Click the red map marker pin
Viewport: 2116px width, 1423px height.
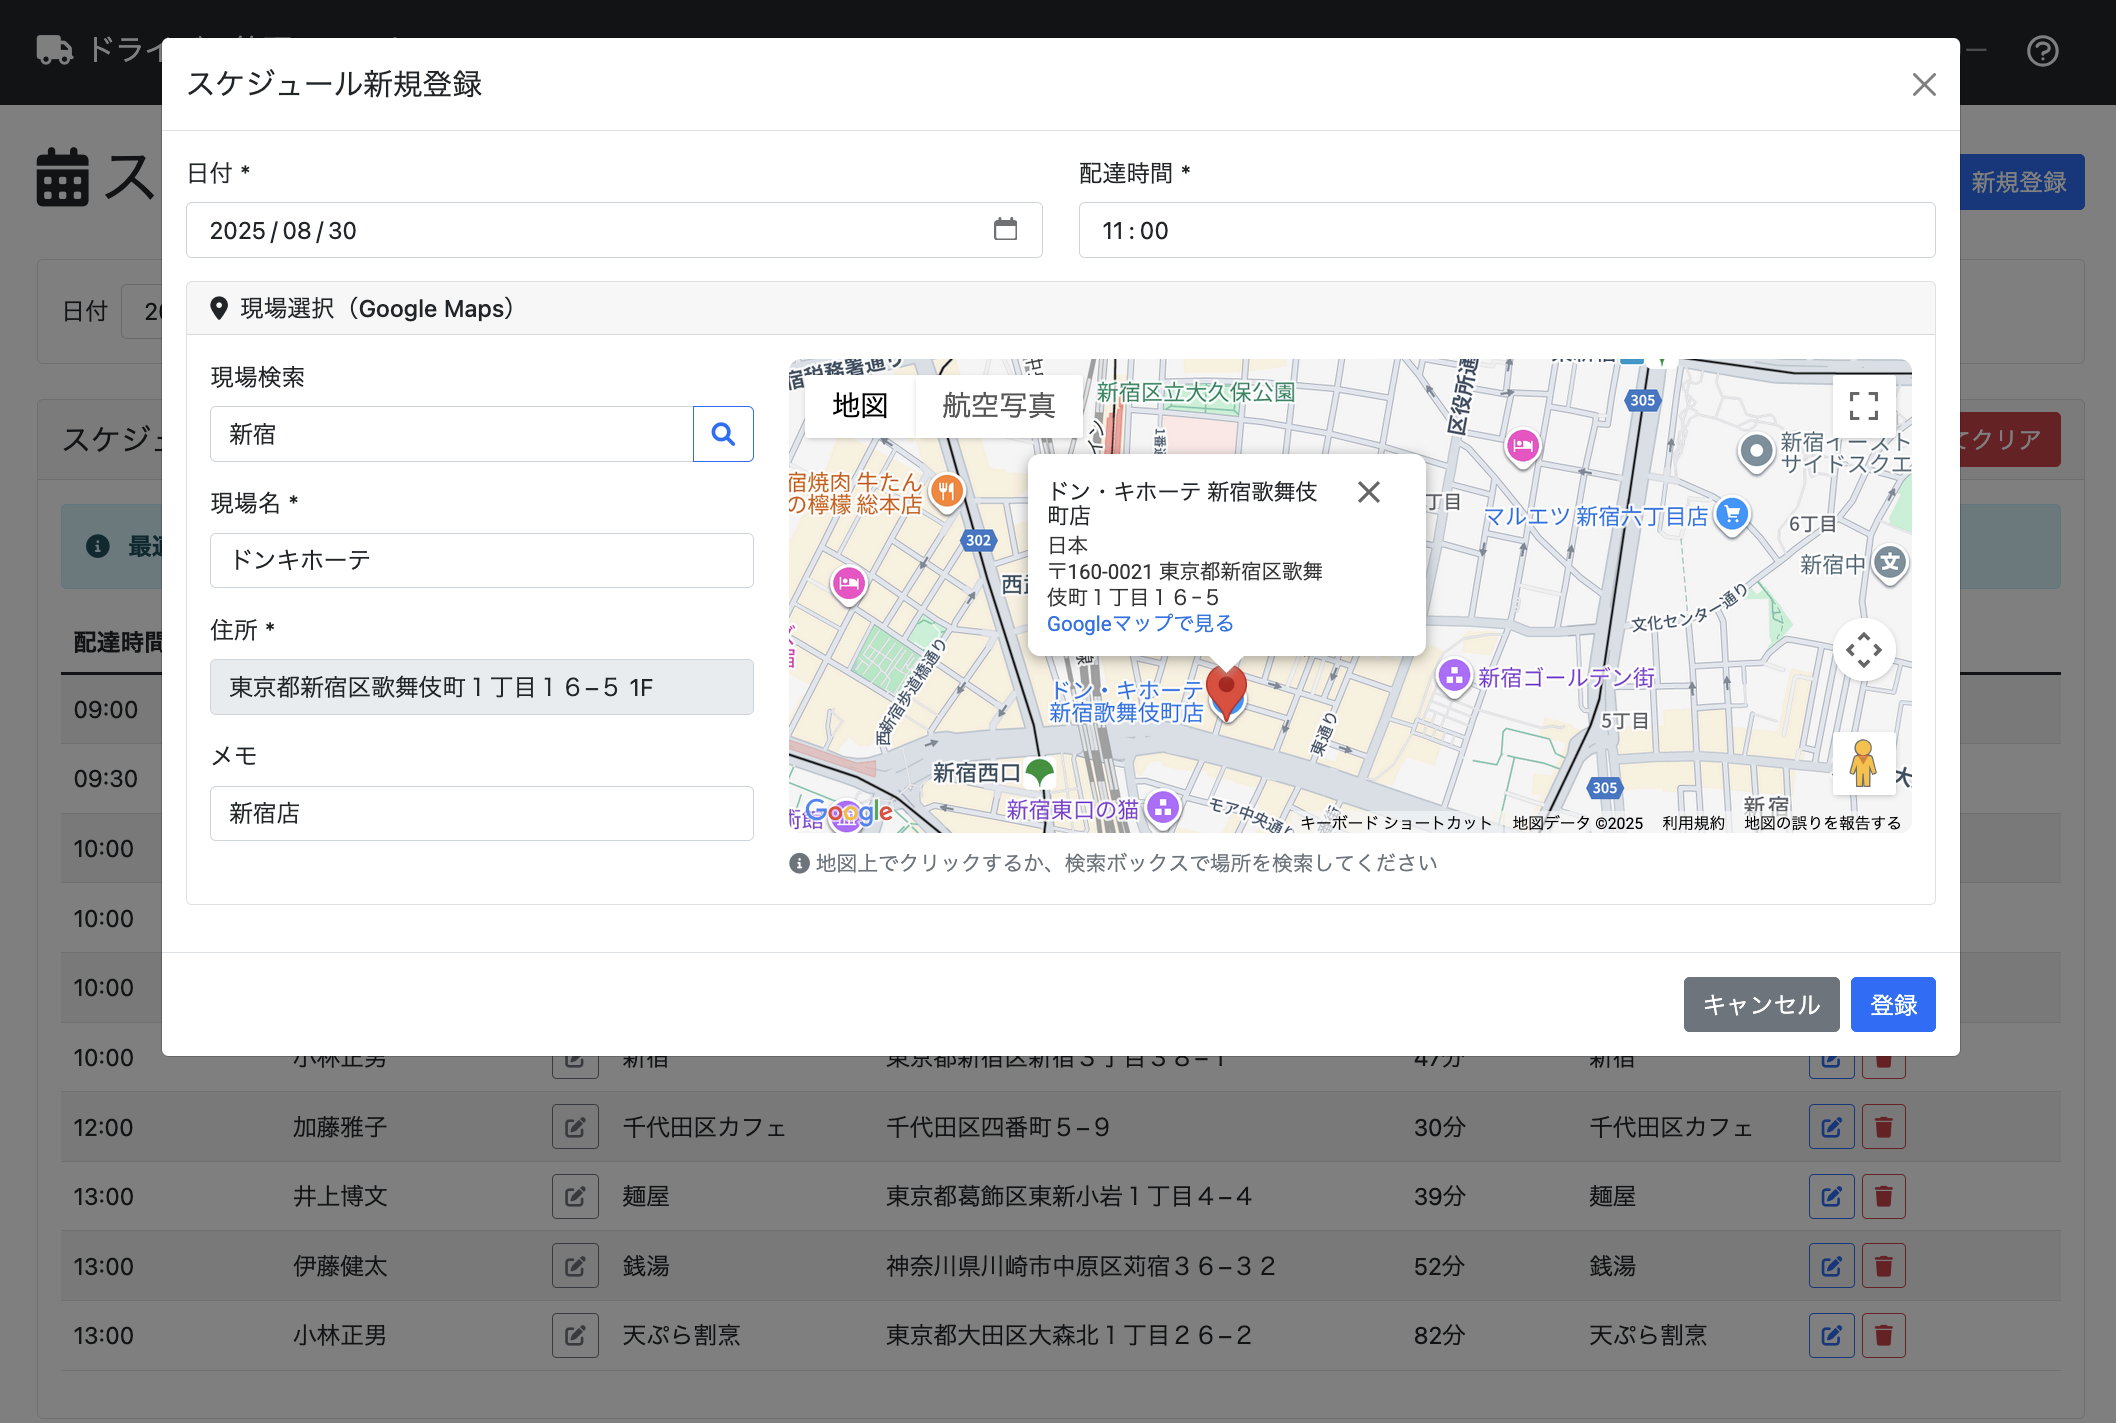pos(1226,690)
